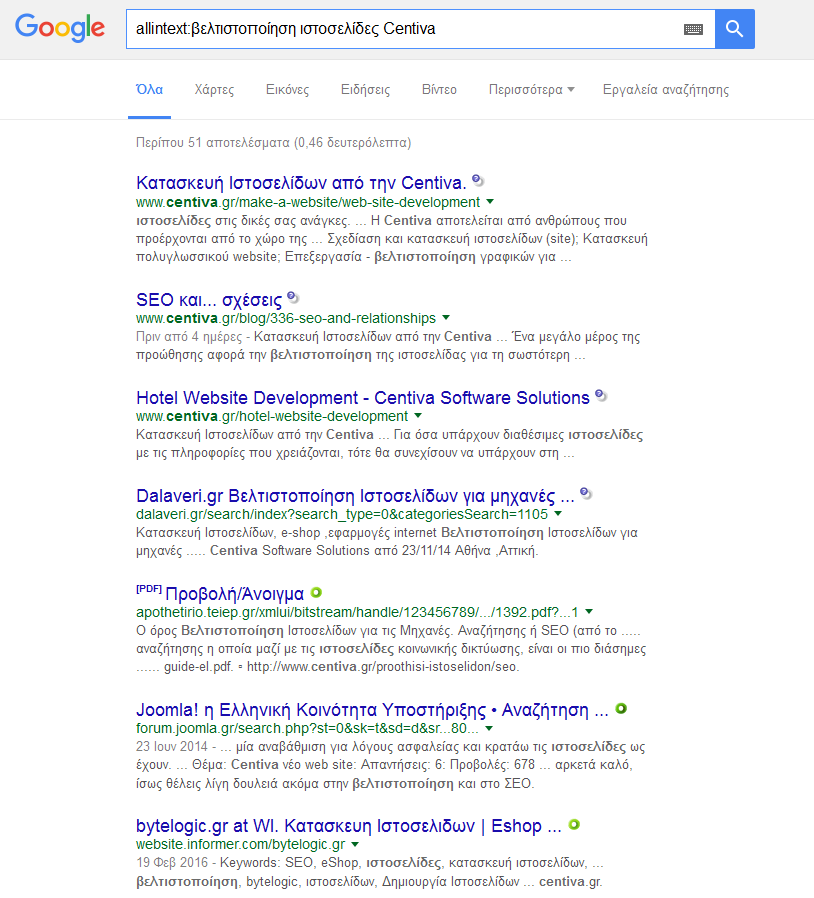Click the date '23 Ιουν 2014' in Joomla snippet

click(172, 747)
